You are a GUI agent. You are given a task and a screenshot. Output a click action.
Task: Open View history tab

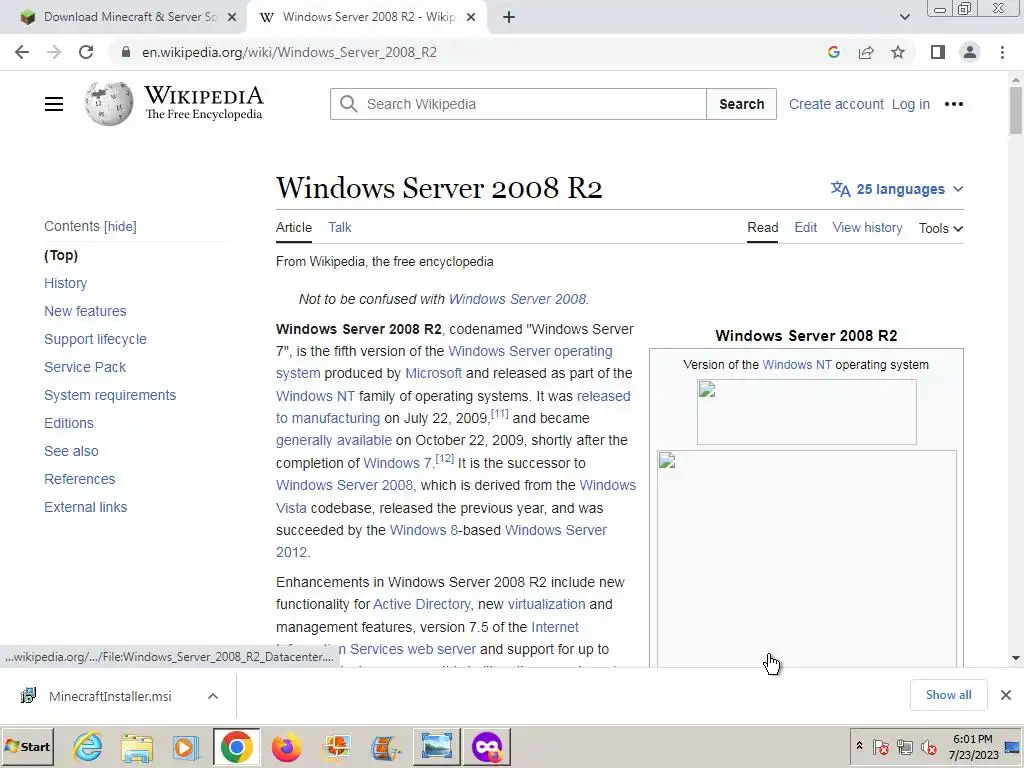tap(867, 227)
